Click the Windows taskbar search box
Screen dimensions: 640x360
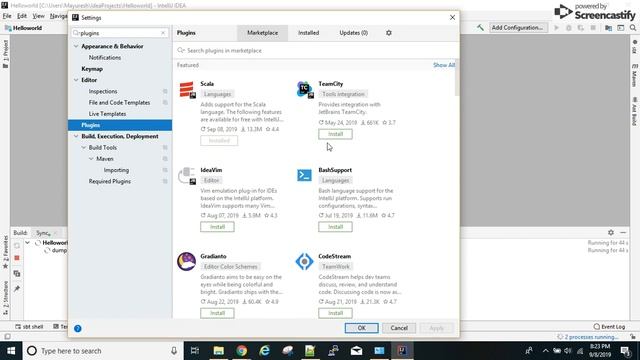[102, 351]
